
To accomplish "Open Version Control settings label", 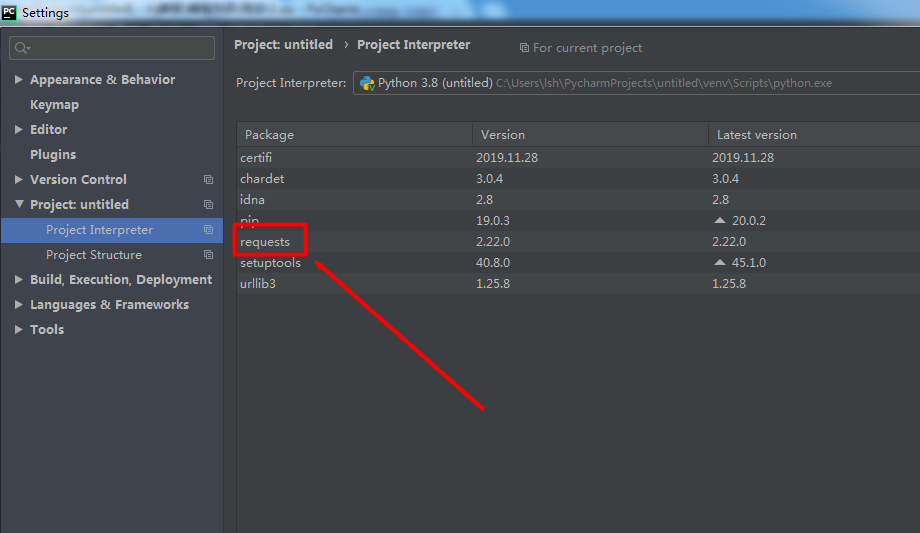I will coord(78,180).
